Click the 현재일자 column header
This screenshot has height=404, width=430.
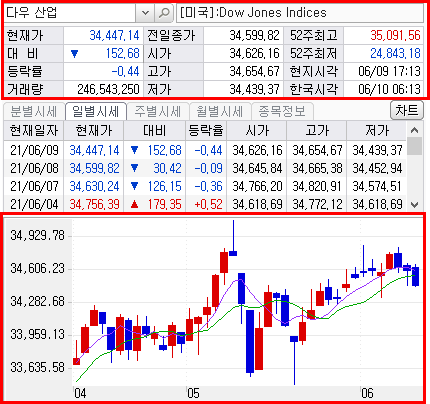[34, 130]
